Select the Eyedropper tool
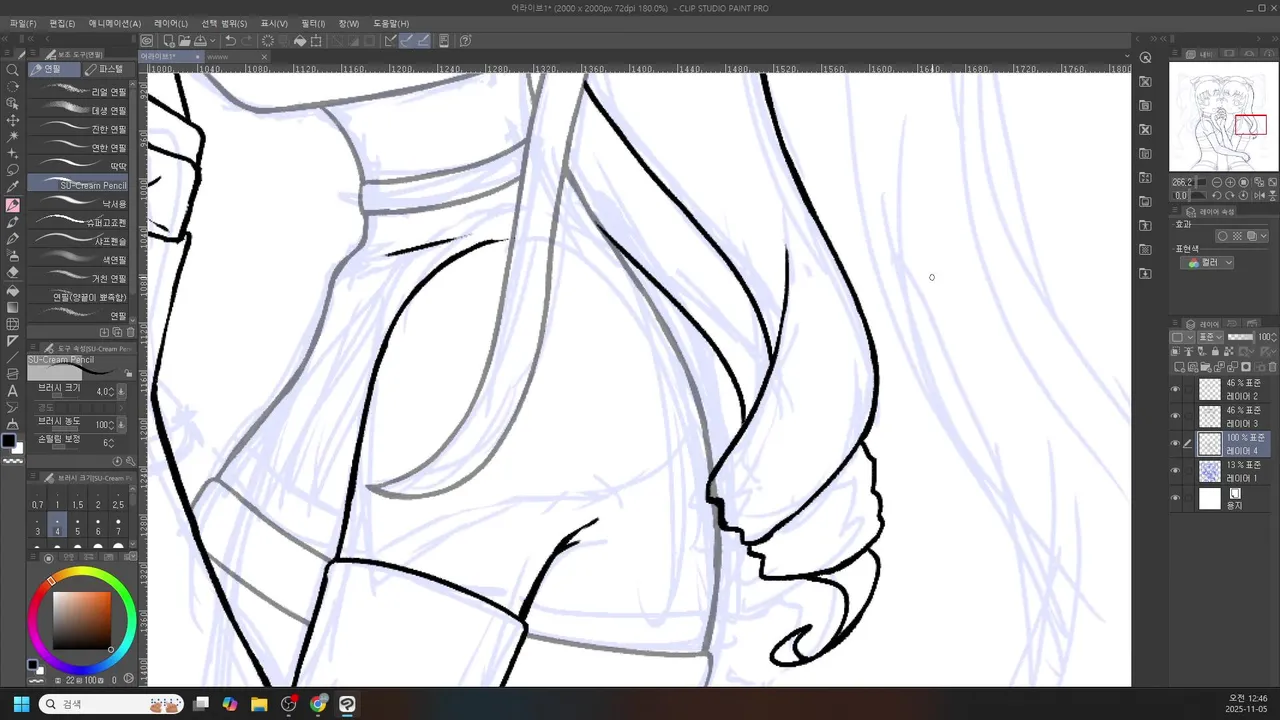Viewport: 1280px width, 720px height. coord(13,187)
